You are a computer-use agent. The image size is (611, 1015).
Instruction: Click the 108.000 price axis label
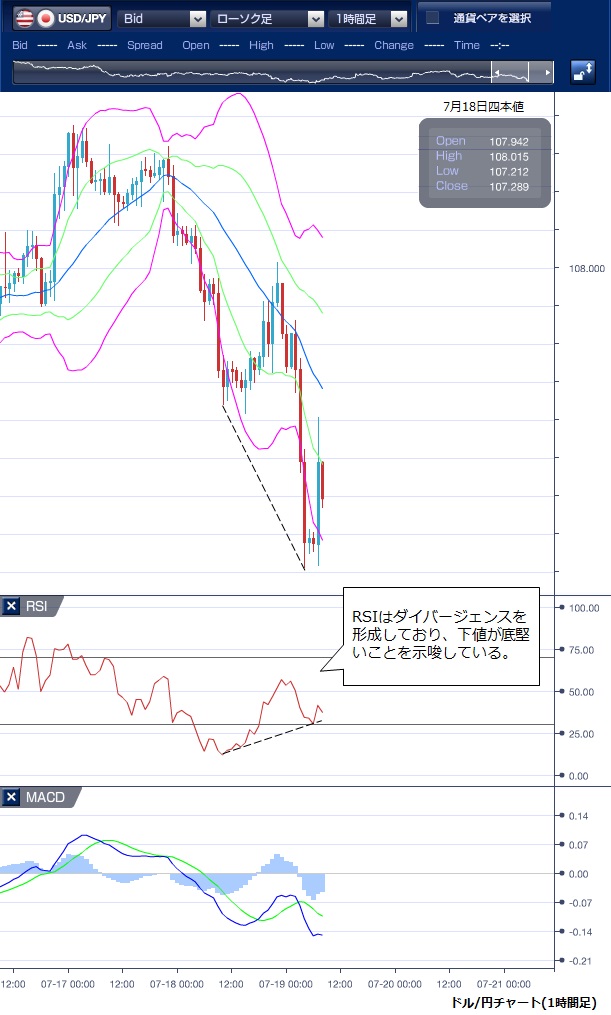(586, 268)
